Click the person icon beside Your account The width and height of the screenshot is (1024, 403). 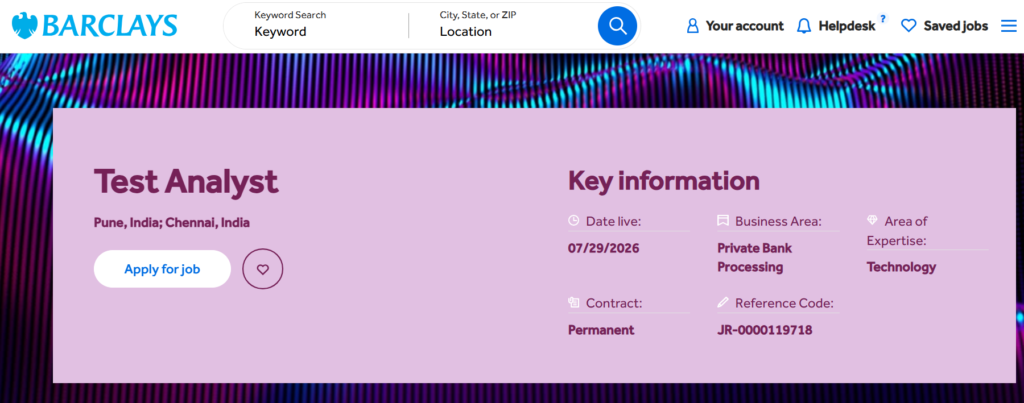[x=692, y=26]
